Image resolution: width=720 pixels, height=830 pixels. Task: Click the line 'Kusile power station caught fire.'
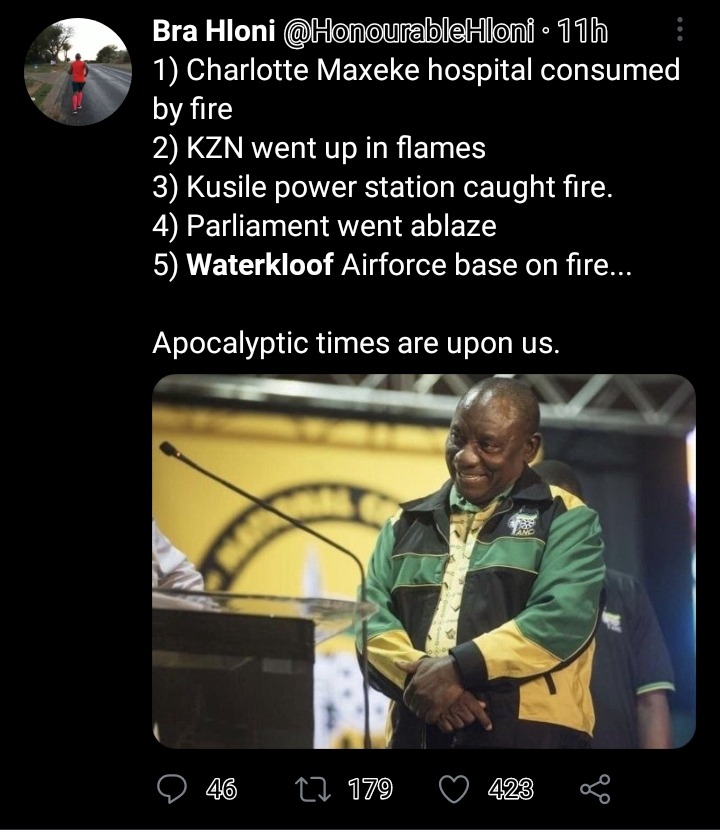[382, 187]
